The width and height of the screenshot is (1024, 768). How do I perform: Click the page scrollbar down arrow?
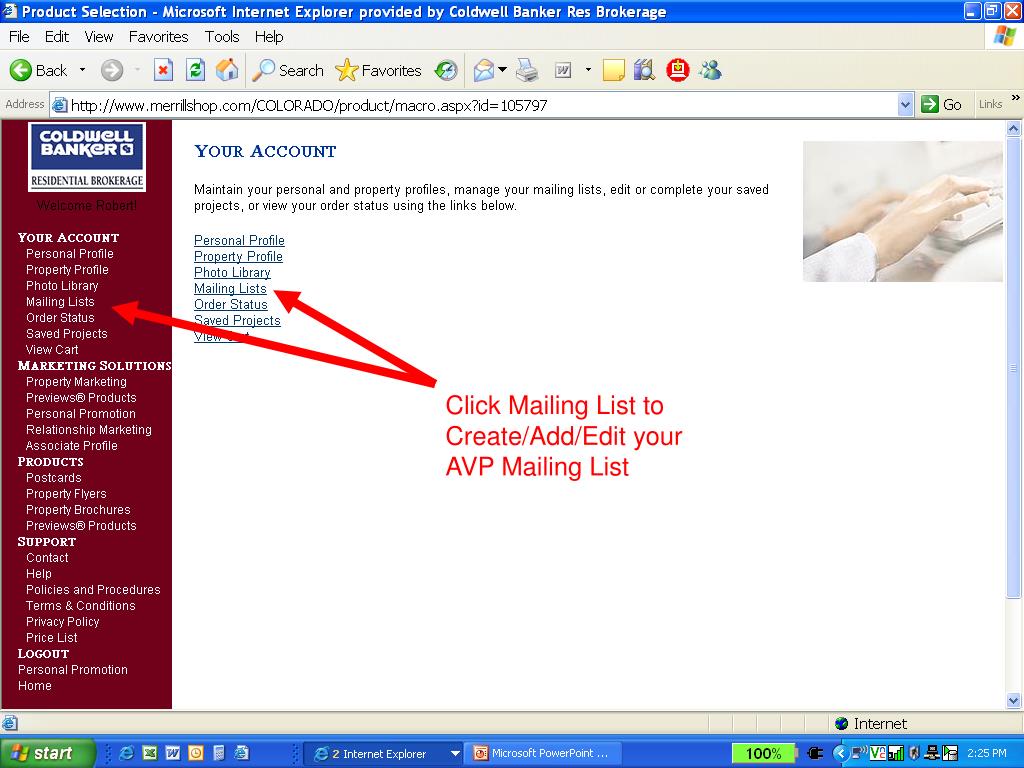point(1013,701)
